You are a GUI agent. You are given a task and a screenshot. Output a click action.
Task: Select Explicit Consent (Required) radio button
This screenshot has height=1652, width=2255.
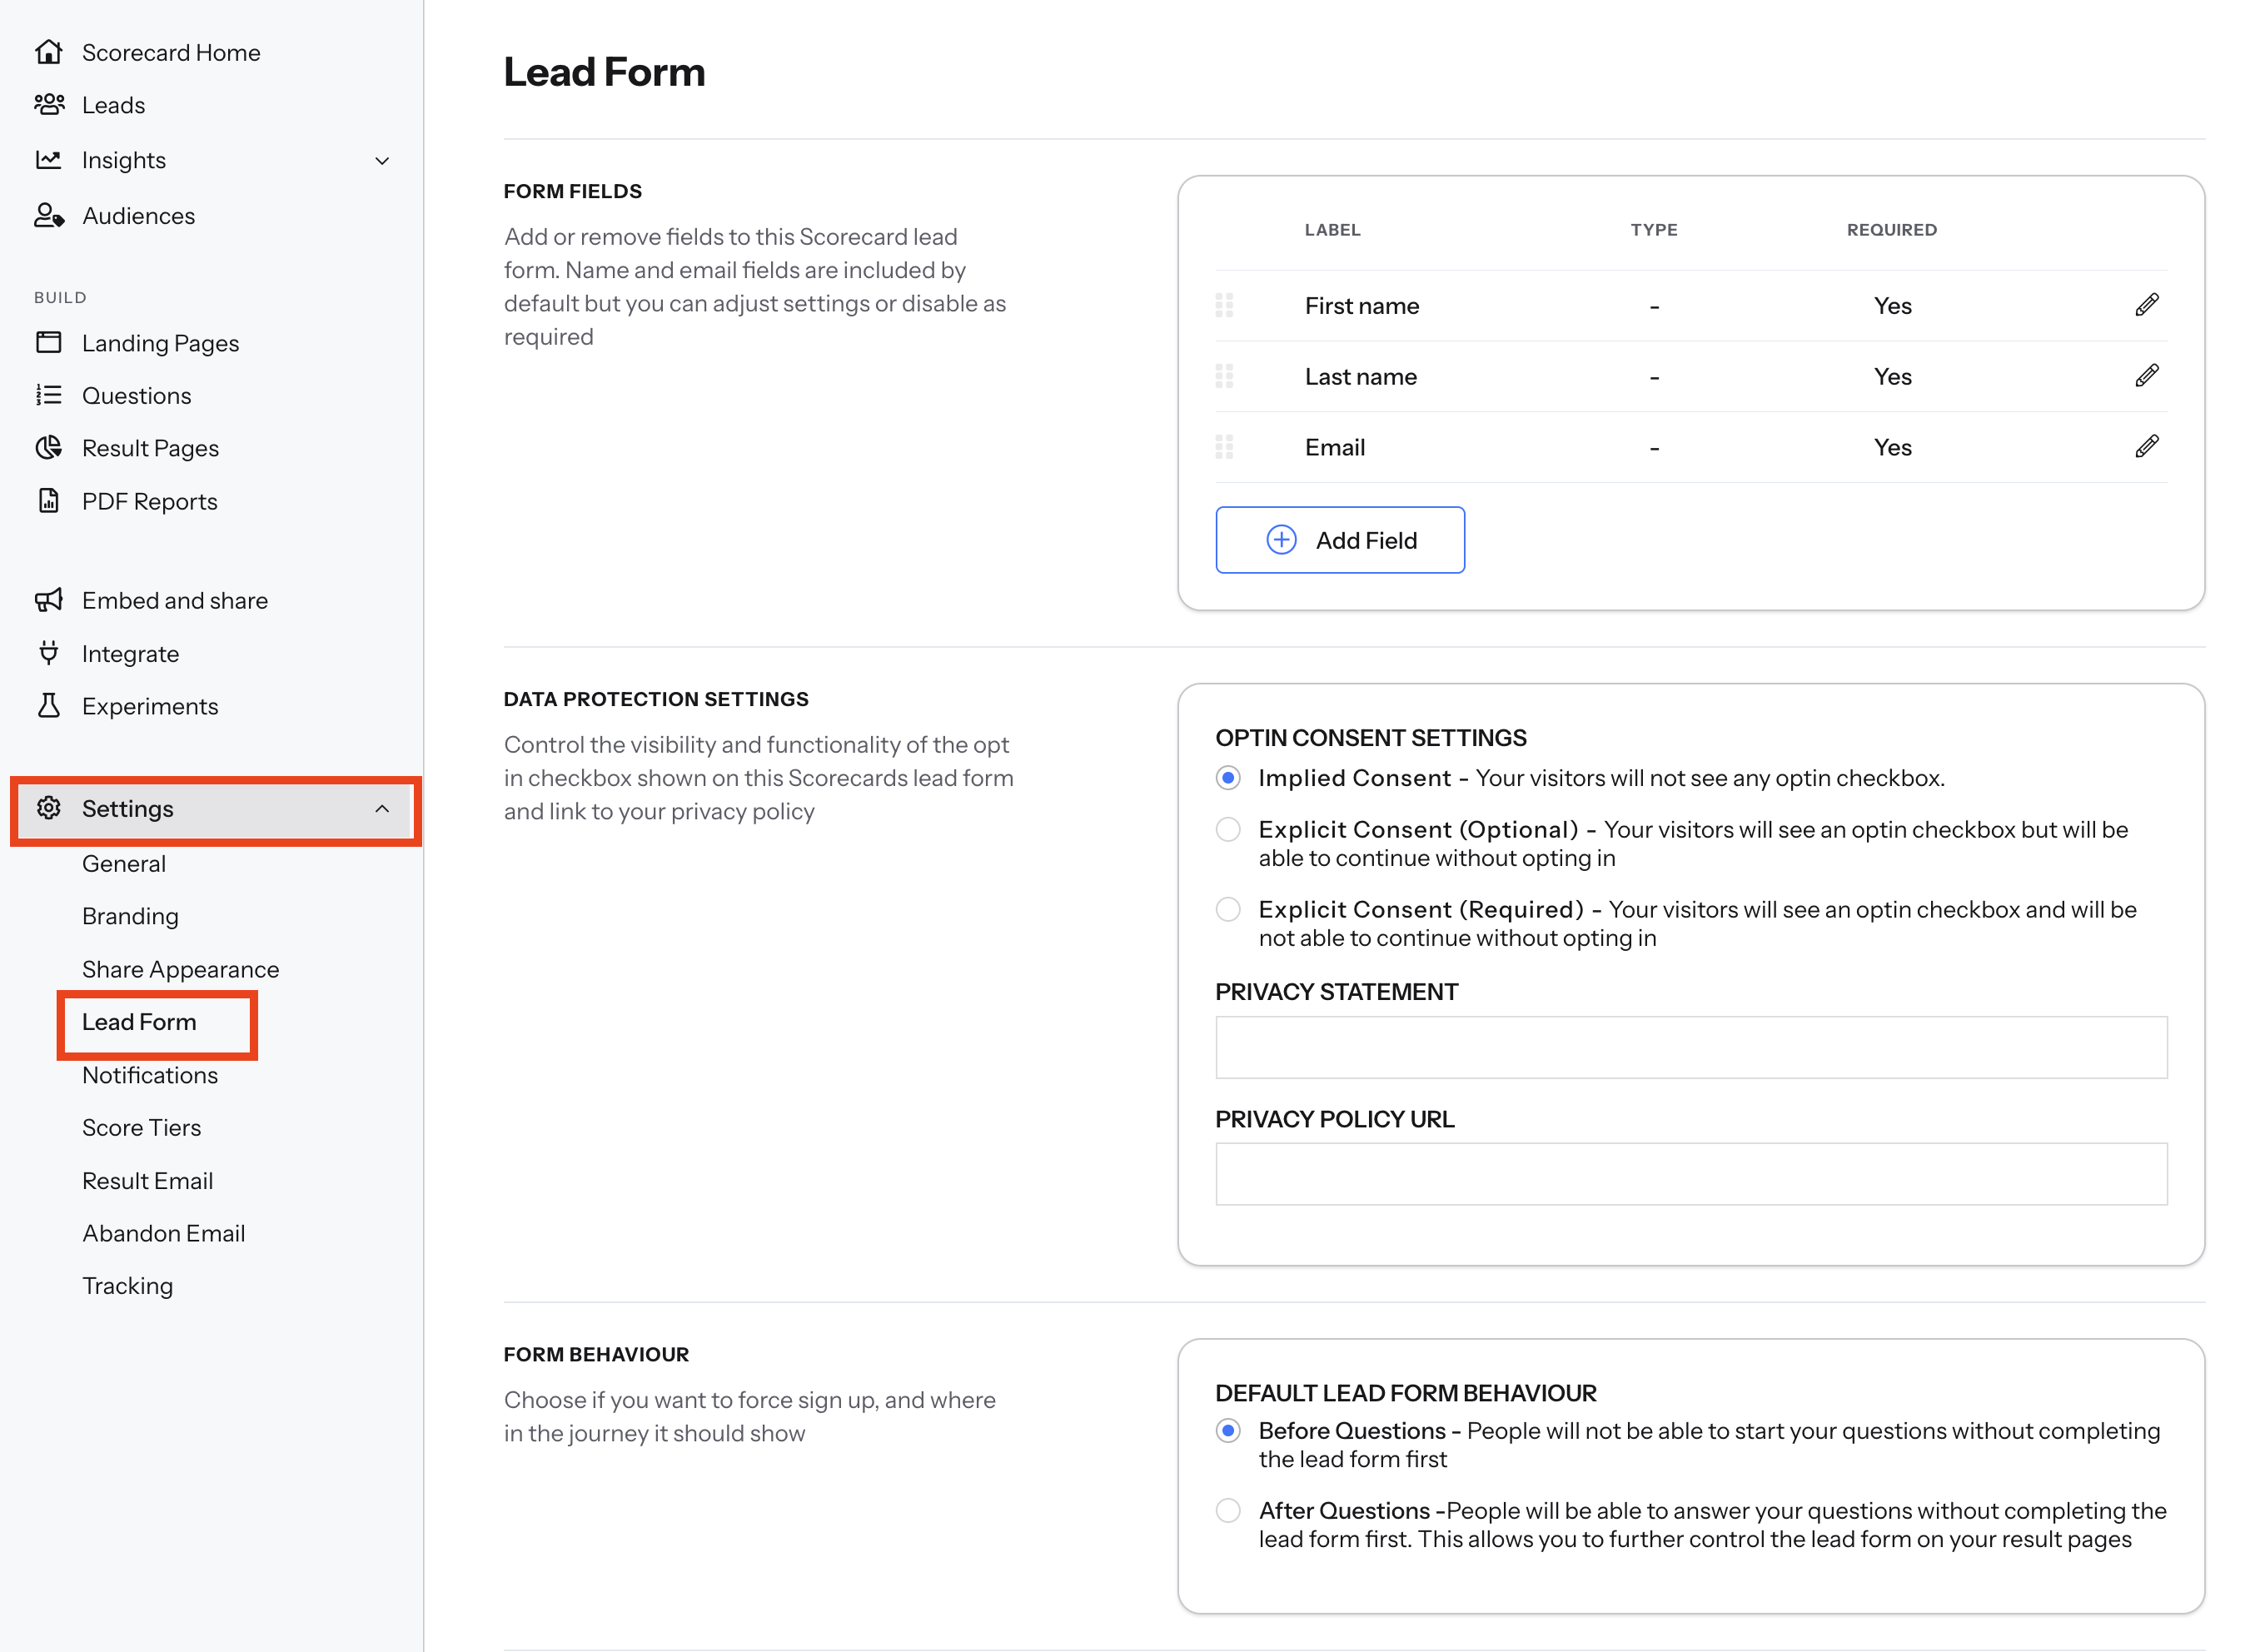(x=1228, y=910)
